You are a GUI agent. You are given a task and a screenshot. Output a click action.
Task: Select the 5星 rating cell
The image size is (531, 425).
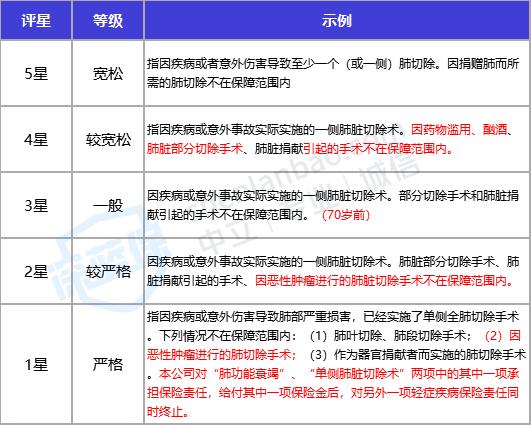tap(36, 73)
